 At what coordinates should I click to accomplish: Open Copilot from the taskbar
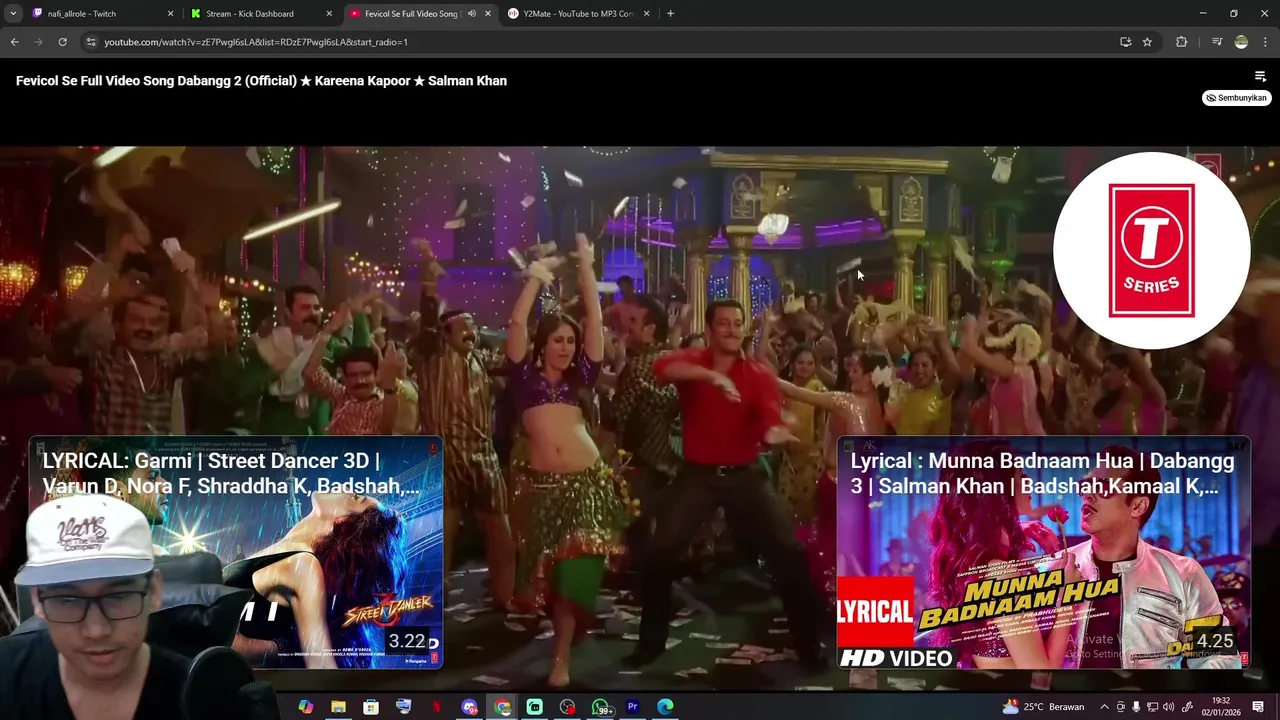(x=306, y=707)
